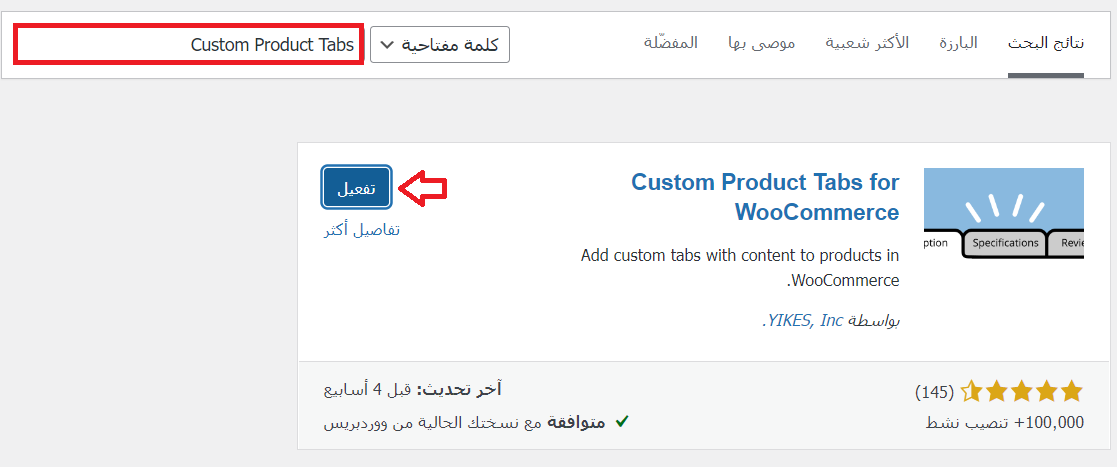Click the red arrow pointing at تفعيل
Screen dimensions: 1117x467
pos(422,188)
